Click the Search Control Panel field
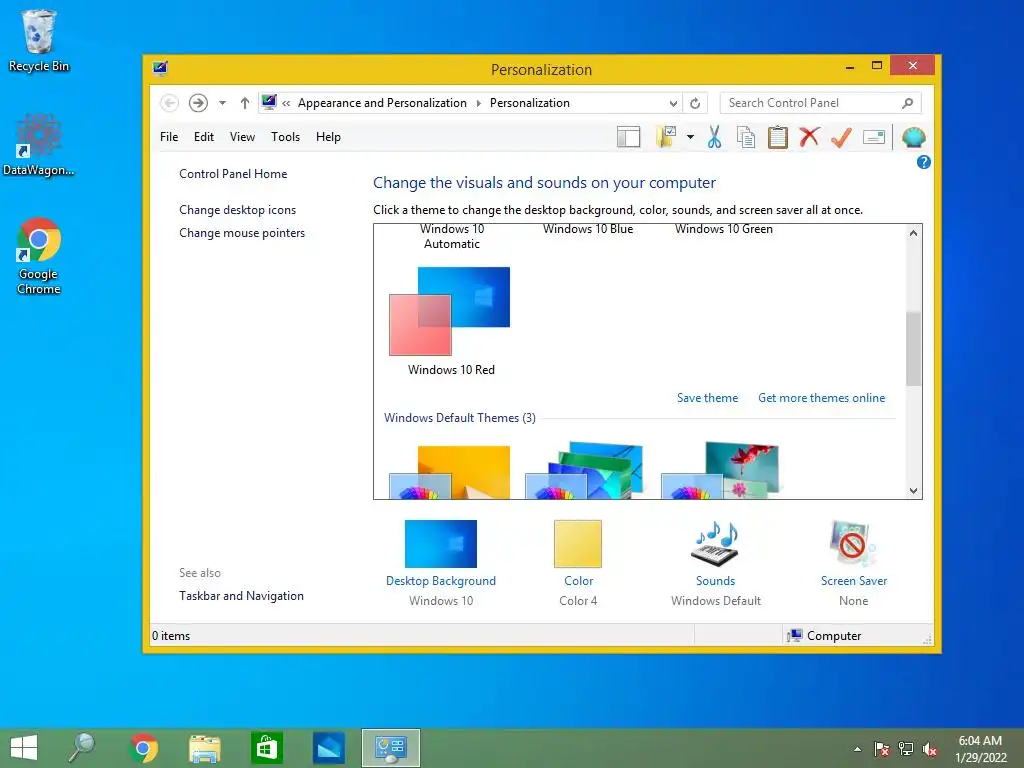This screenshot has height=768, width=1024. click(x=820, y=103)
